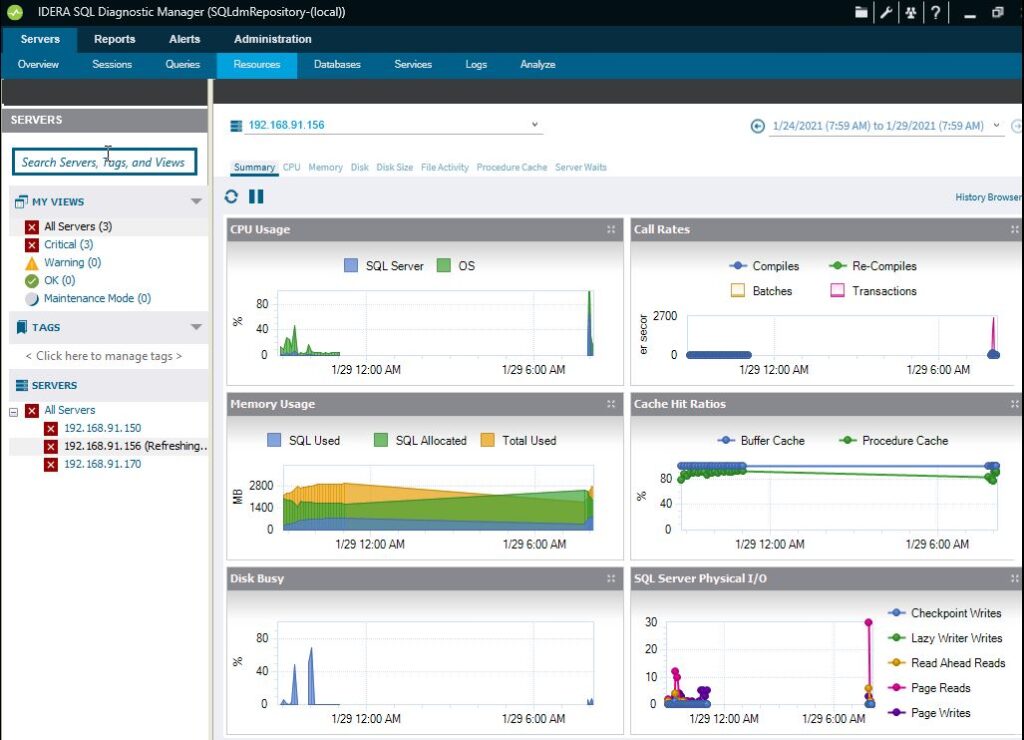The height and width of the screenshot is (740, 1024).
Task: Switch to the Logs sub-tab
Action: pyautogui.click(x=476, y=65)
